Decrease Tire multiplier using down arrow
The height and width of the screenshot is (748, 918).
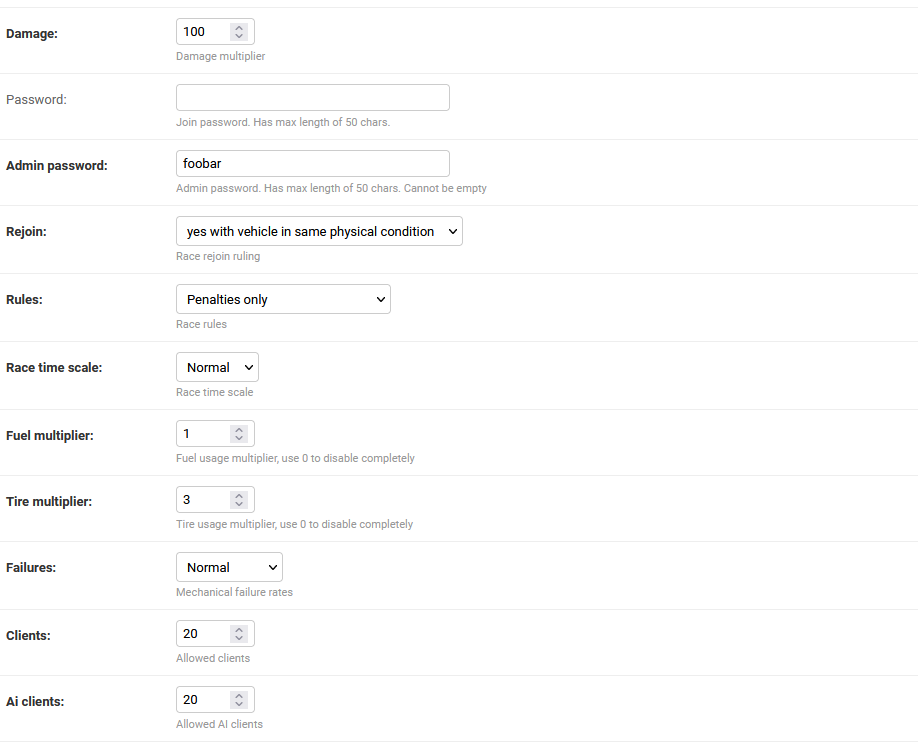pos(238,504)
